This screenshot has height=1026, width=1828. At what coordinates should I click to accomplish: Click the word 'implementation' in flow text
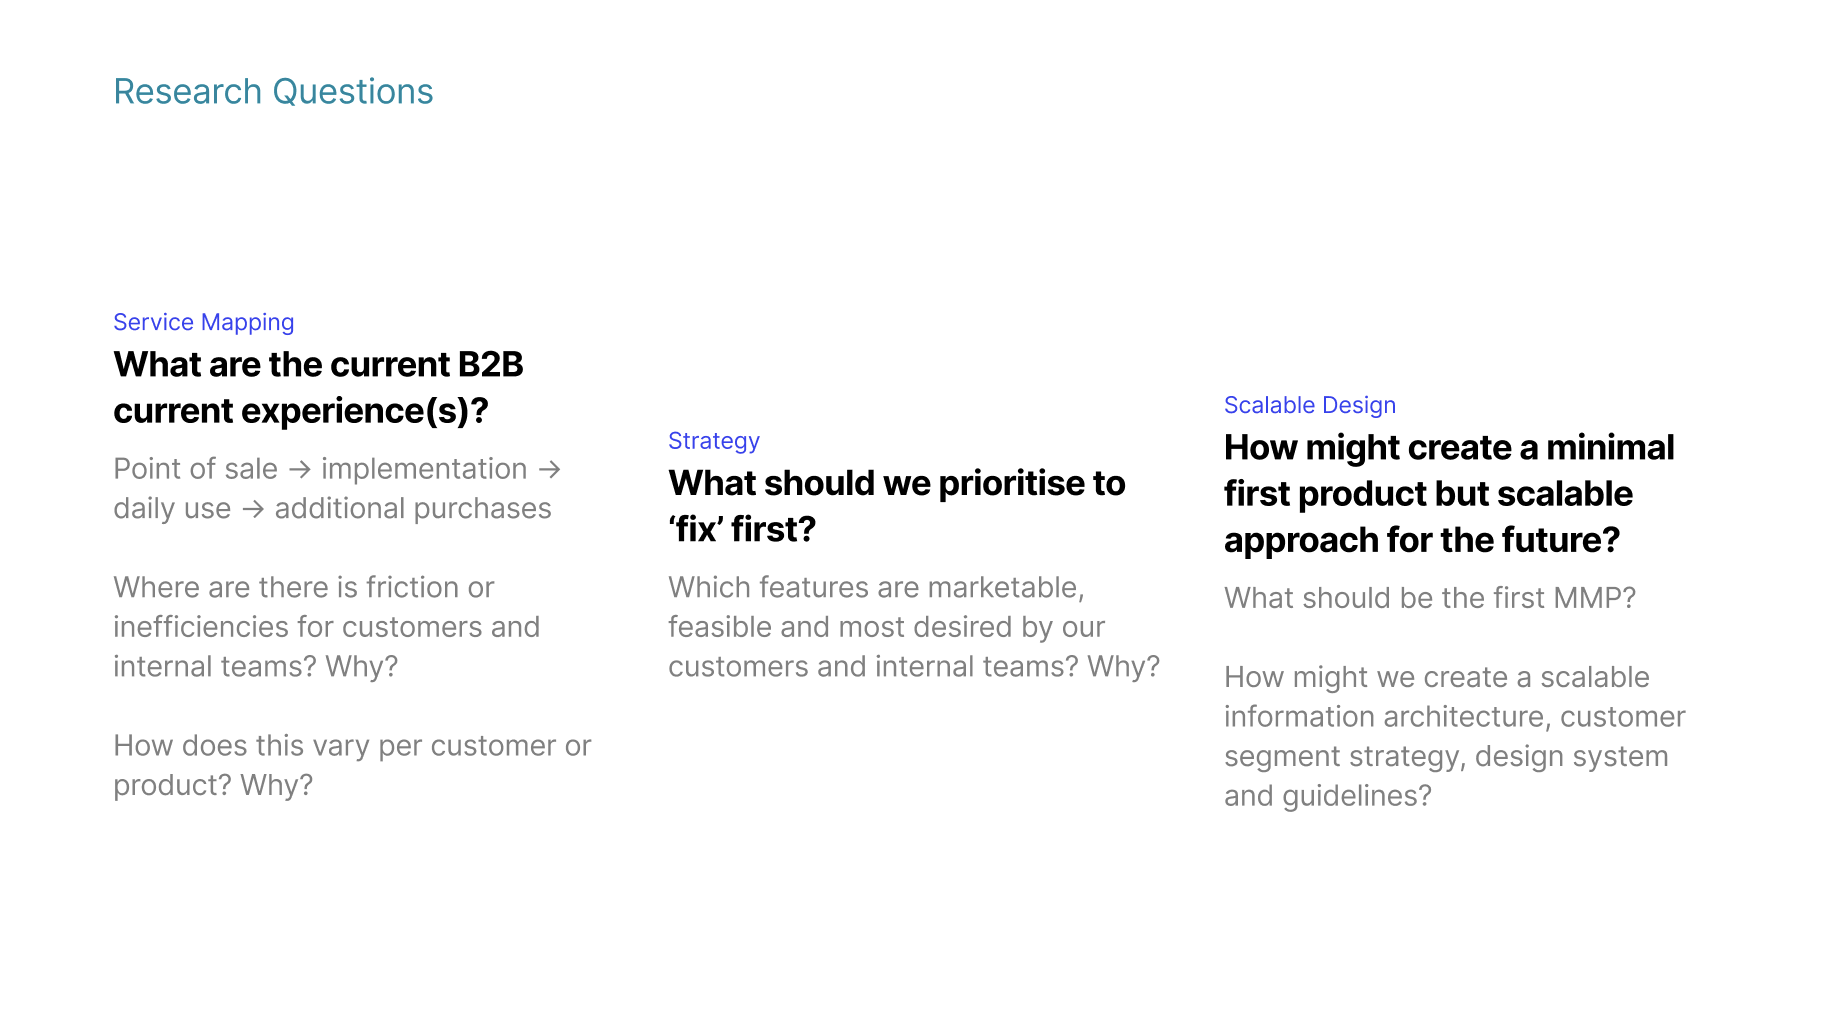pyautogui.click(x=424, y=469)
